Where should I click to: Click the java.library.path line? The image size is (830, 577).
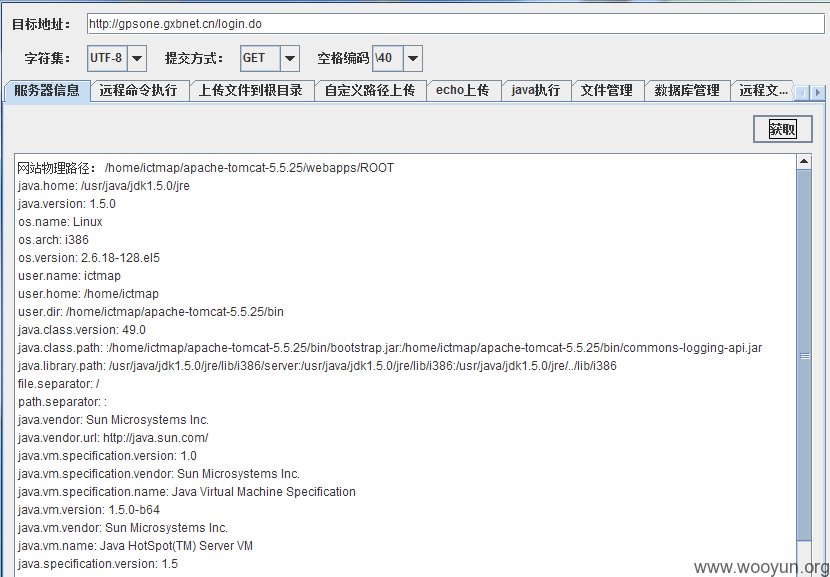click(x=317, y=366)
